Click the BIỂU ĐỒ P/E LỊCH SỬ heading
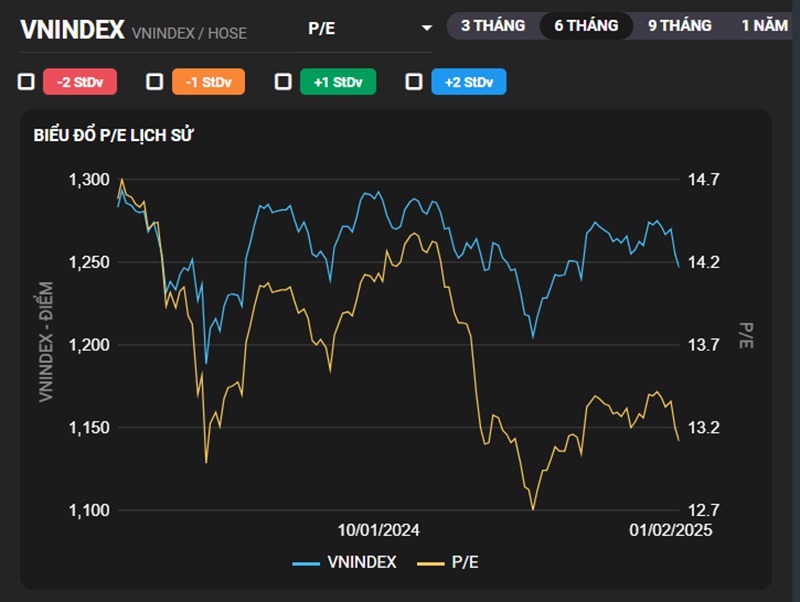The image size is (800, 602). coord(113,135)
